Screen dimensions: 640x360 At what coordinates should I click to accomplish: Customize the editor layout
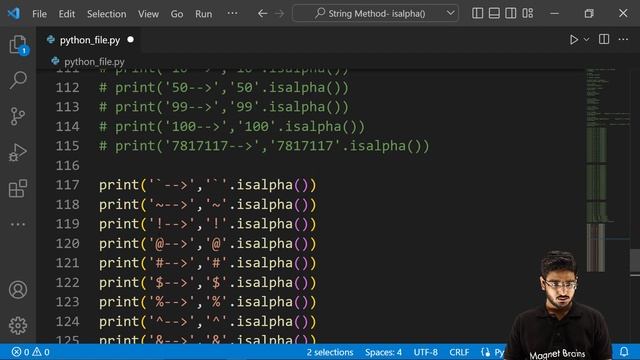point(528,13)
